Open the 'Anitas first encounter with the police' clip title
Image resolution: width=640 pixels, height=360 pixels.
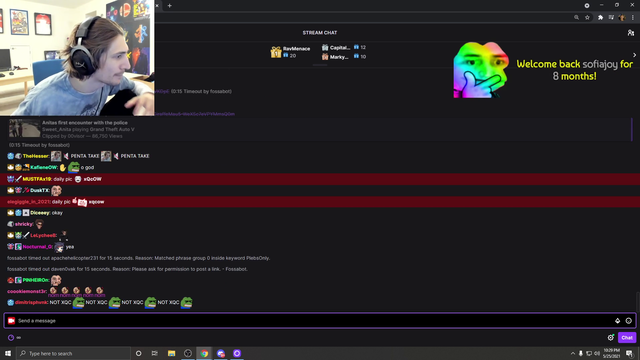click(85, 123)
